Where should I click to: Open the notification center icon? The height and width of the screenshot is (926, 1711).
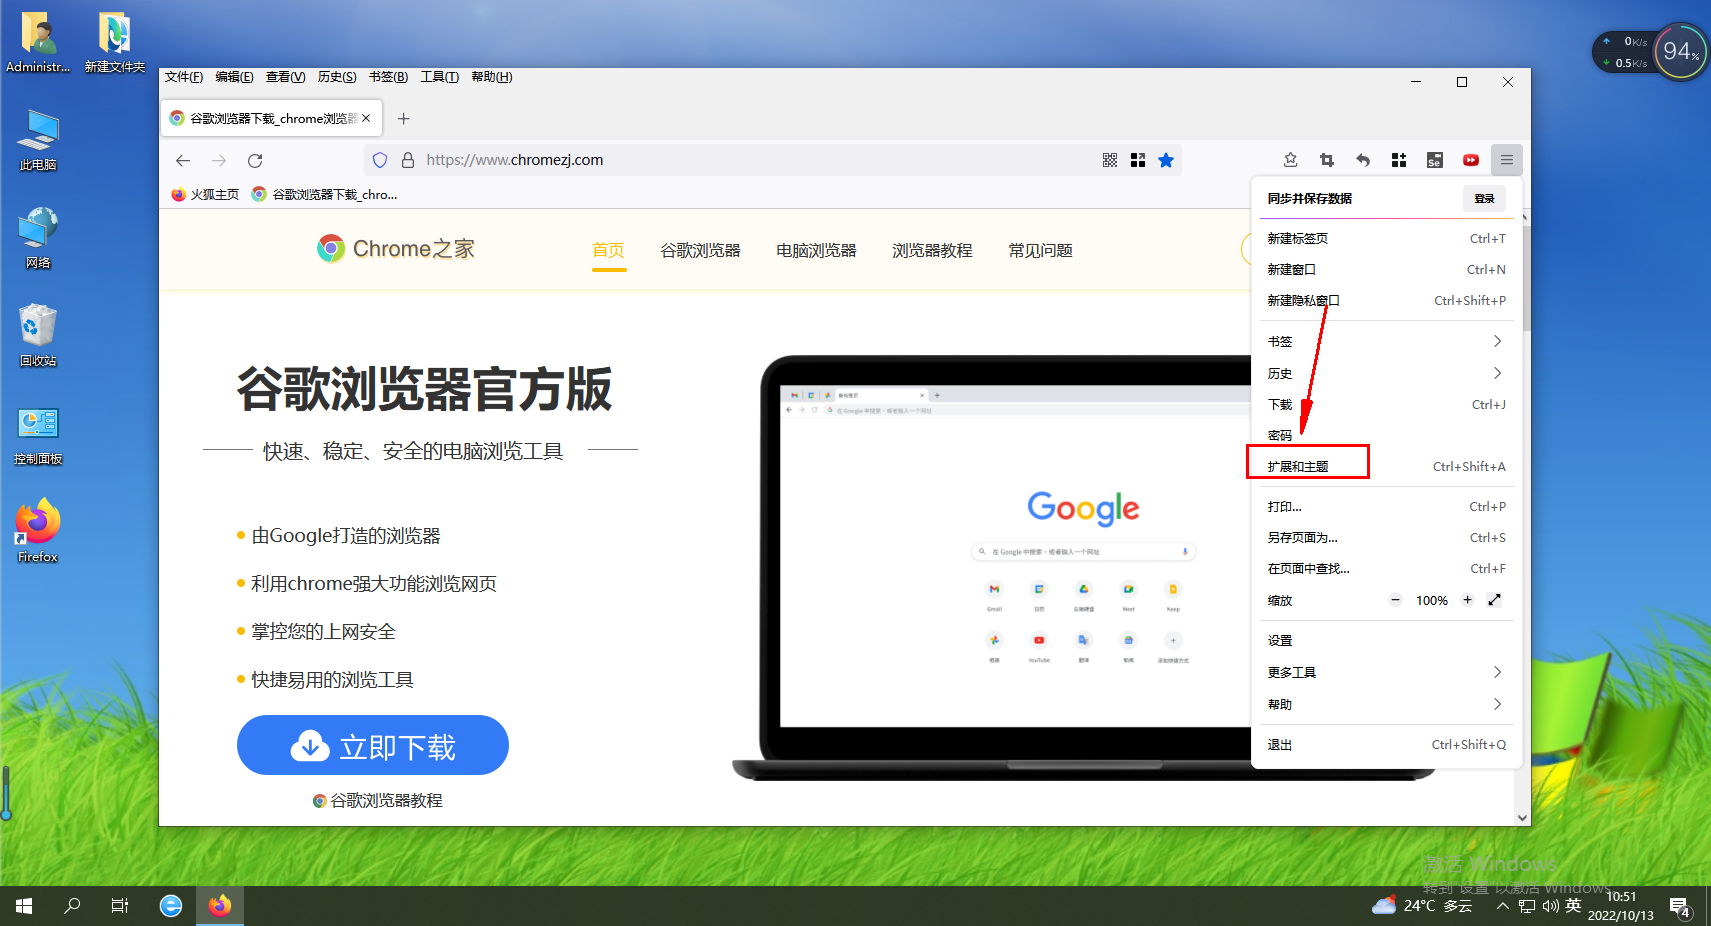point(1681,907)
